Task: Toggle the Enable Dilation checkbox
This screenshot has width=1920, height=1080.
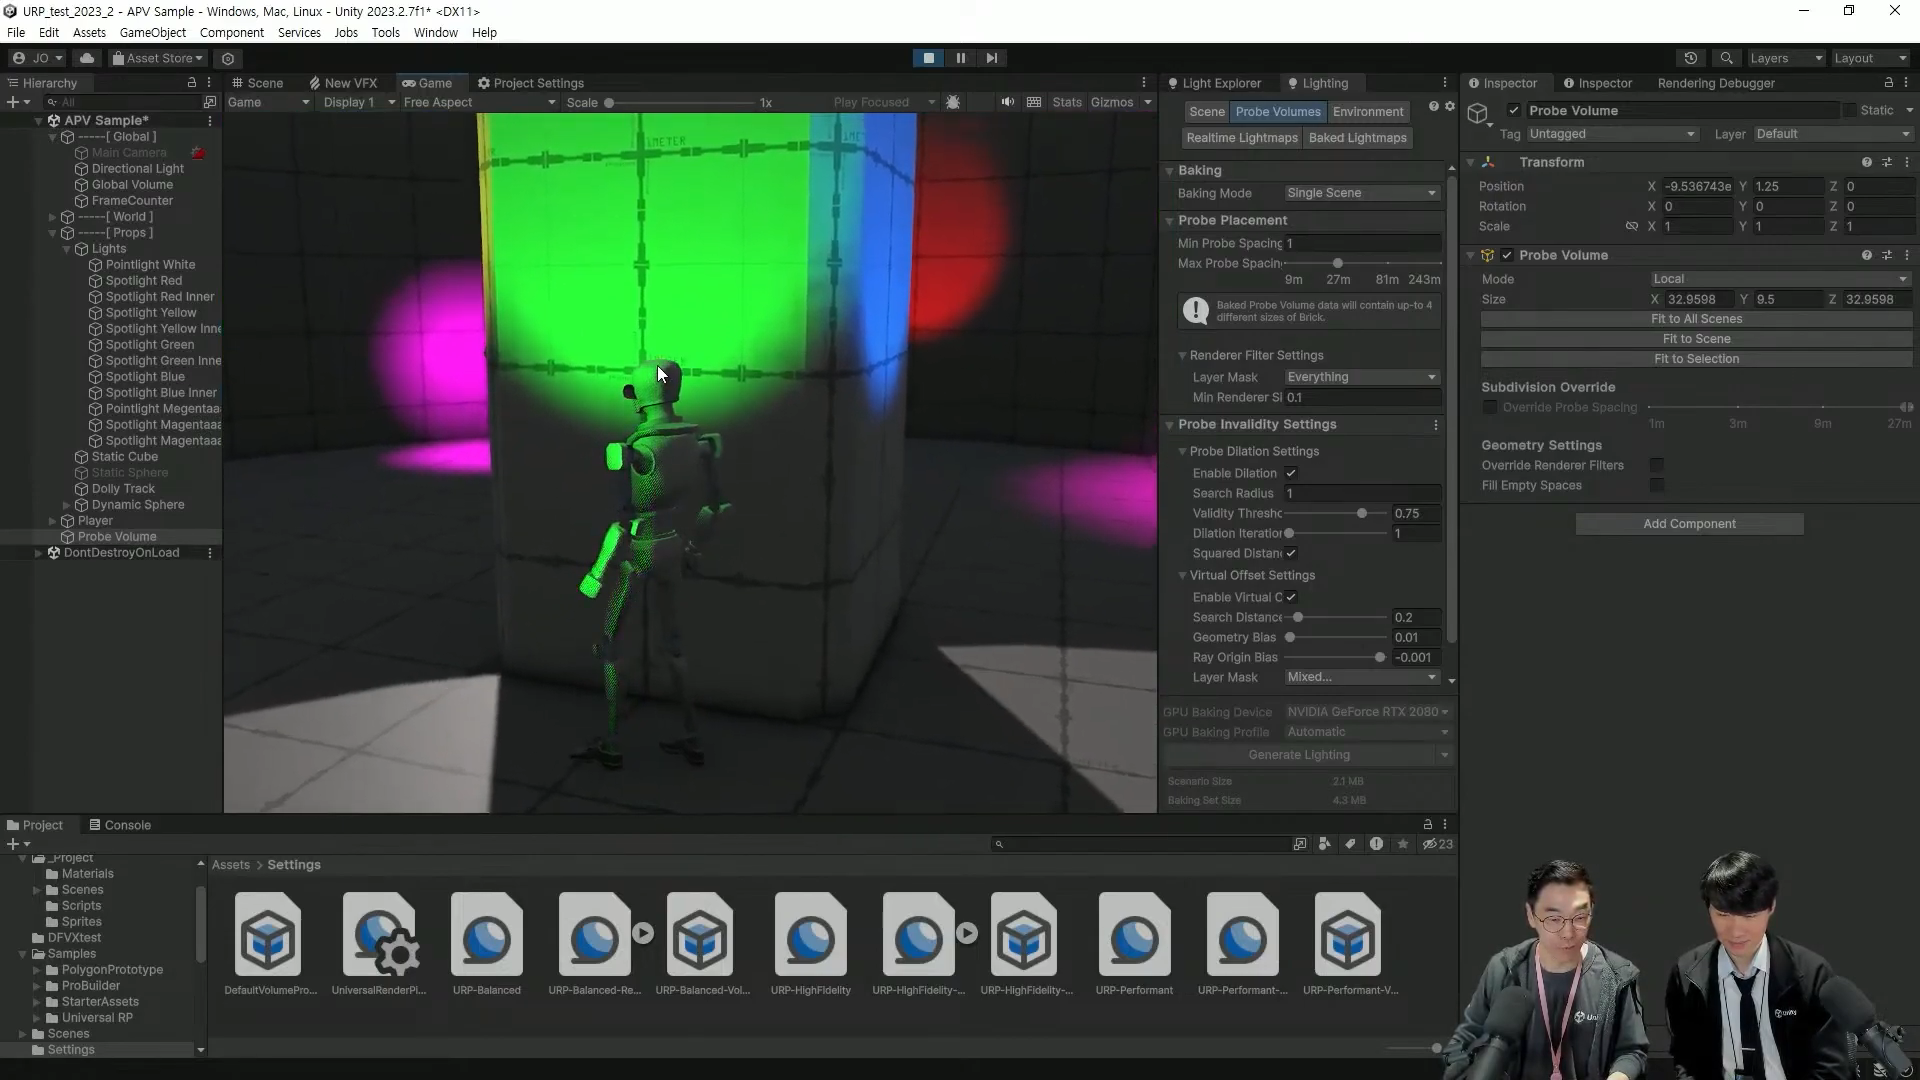Action: [x=1291, y=473]
